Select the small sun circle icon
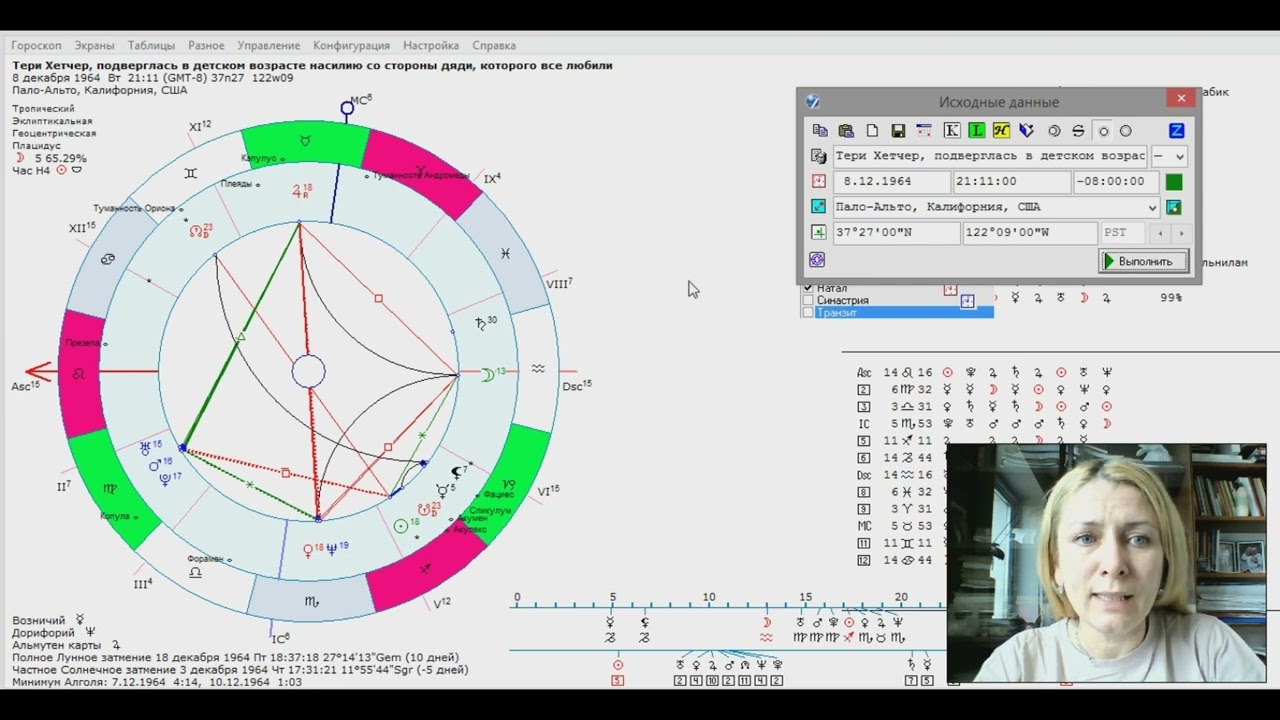This screenshot has height=720, width=1280. pyautogui.click(x=1104, y=131)
